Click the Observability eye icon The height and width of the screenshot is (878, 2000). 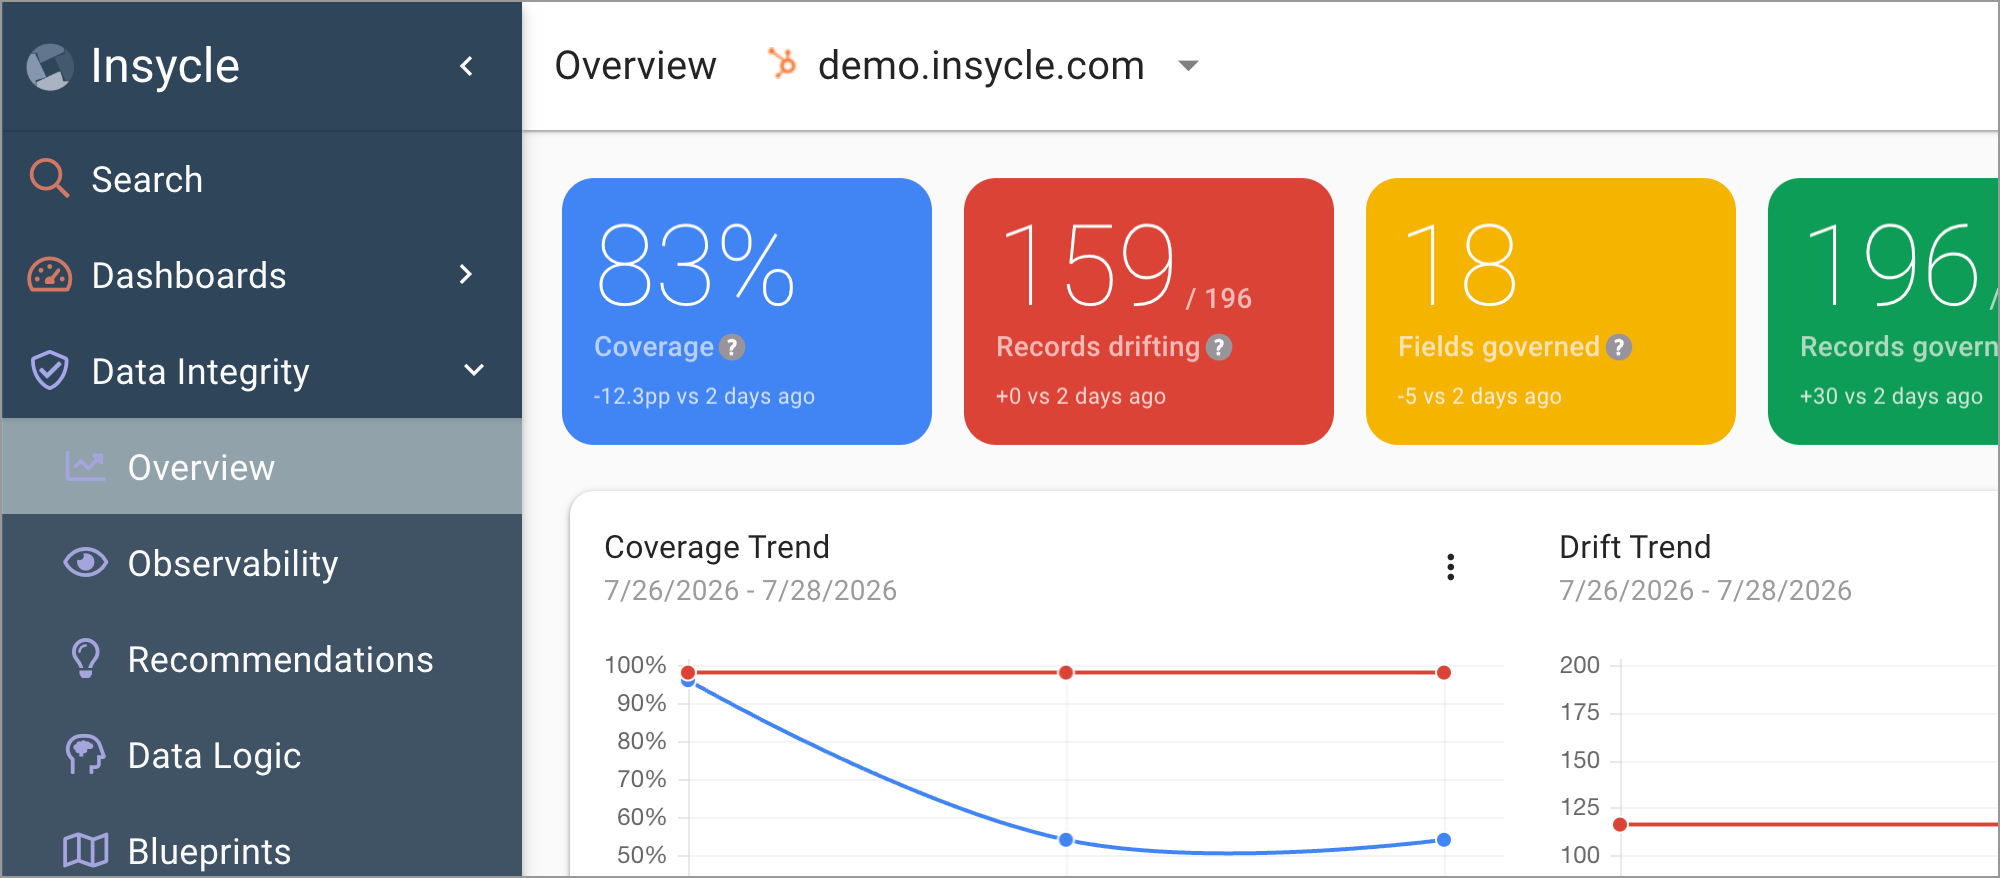coord(86,562)
